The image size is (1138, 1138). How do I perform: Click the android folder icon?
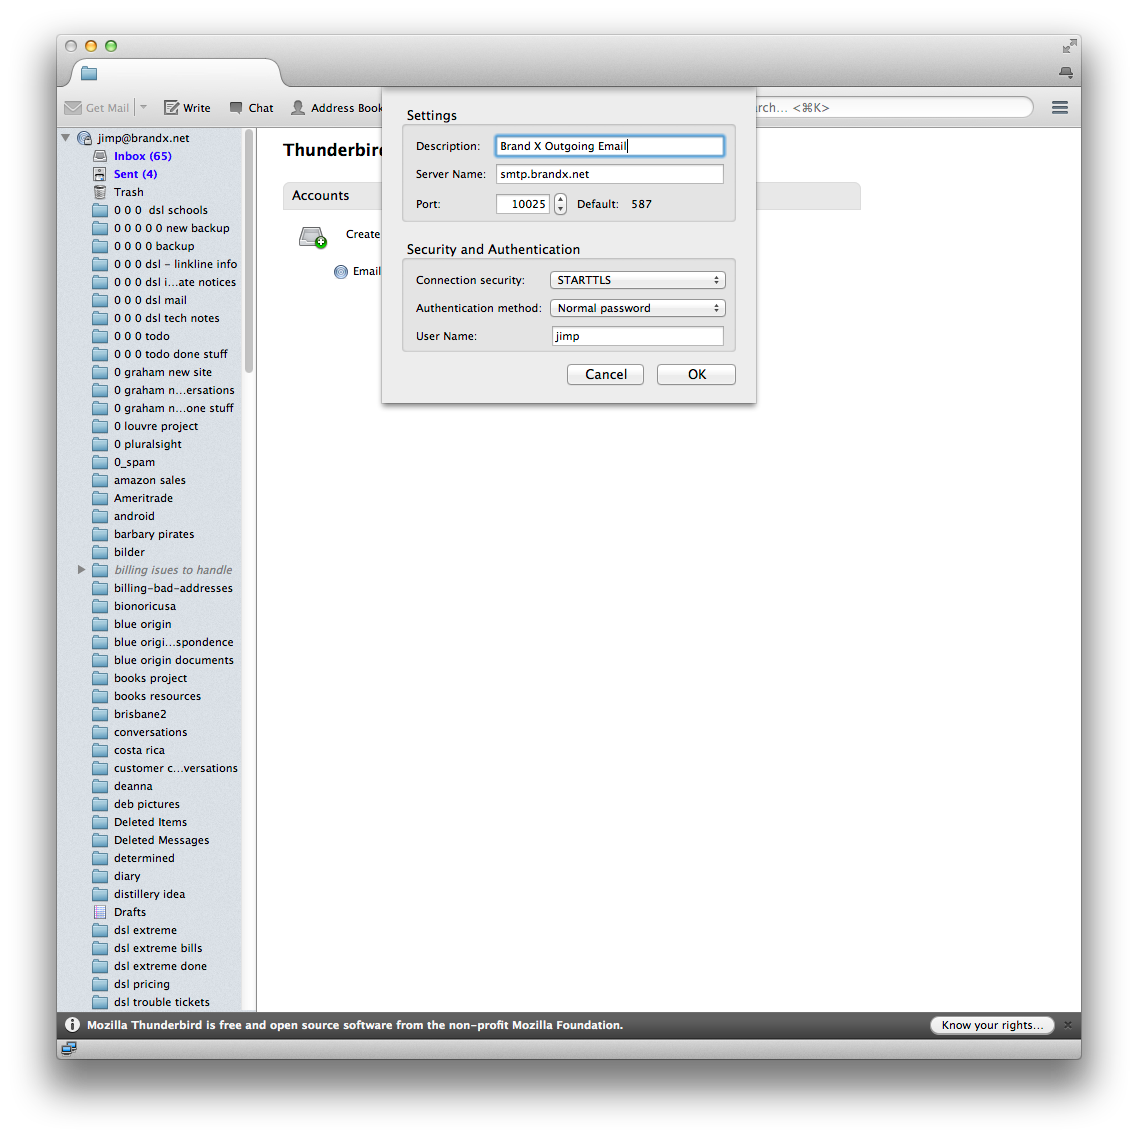pos(100,516)
